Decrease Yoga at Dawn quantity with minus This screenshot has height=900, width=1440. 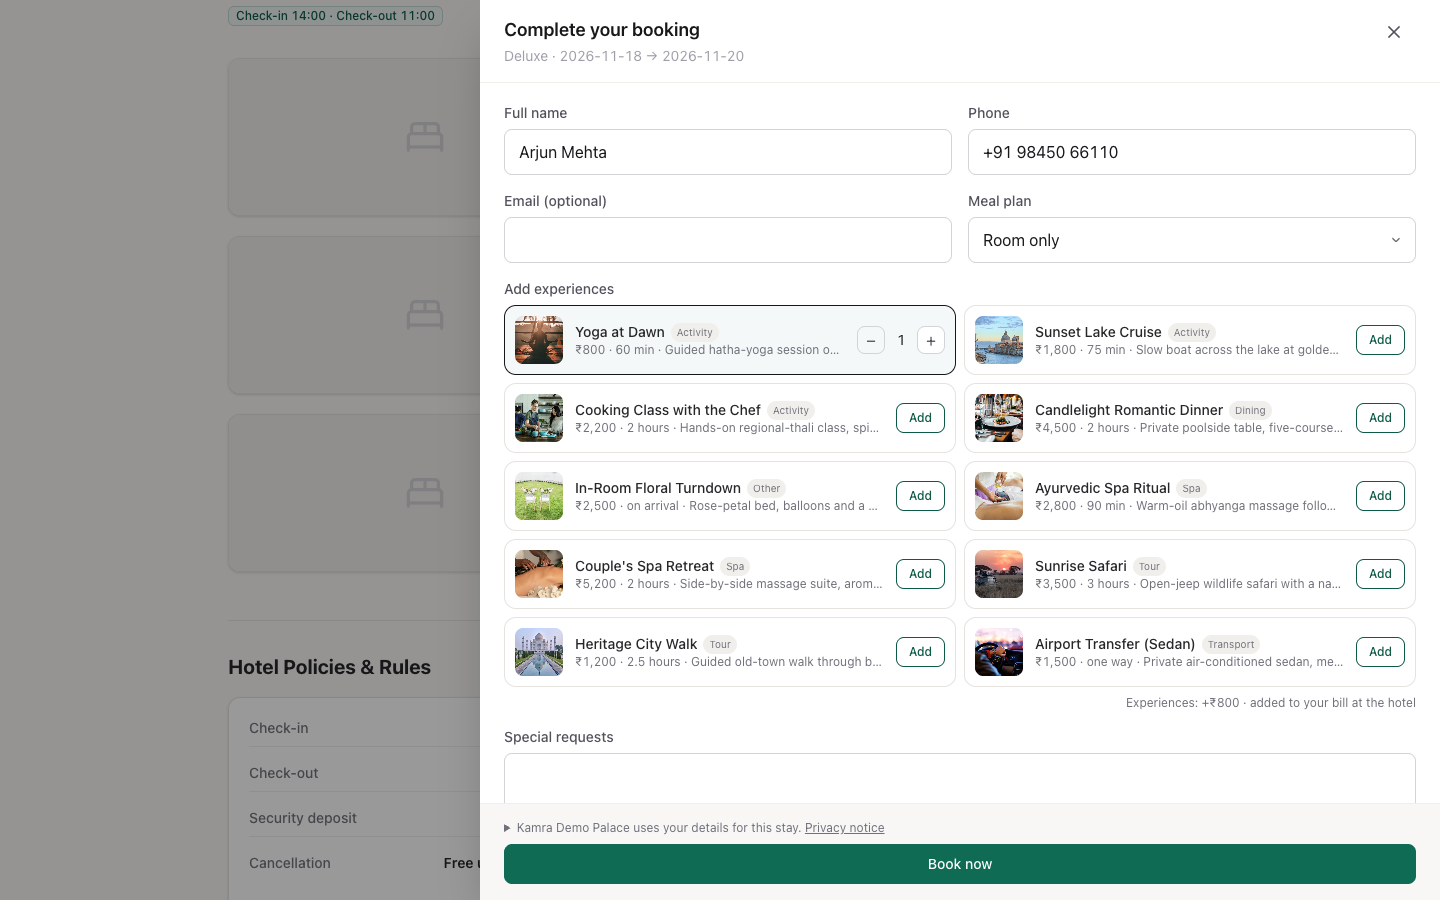[871, 340]
